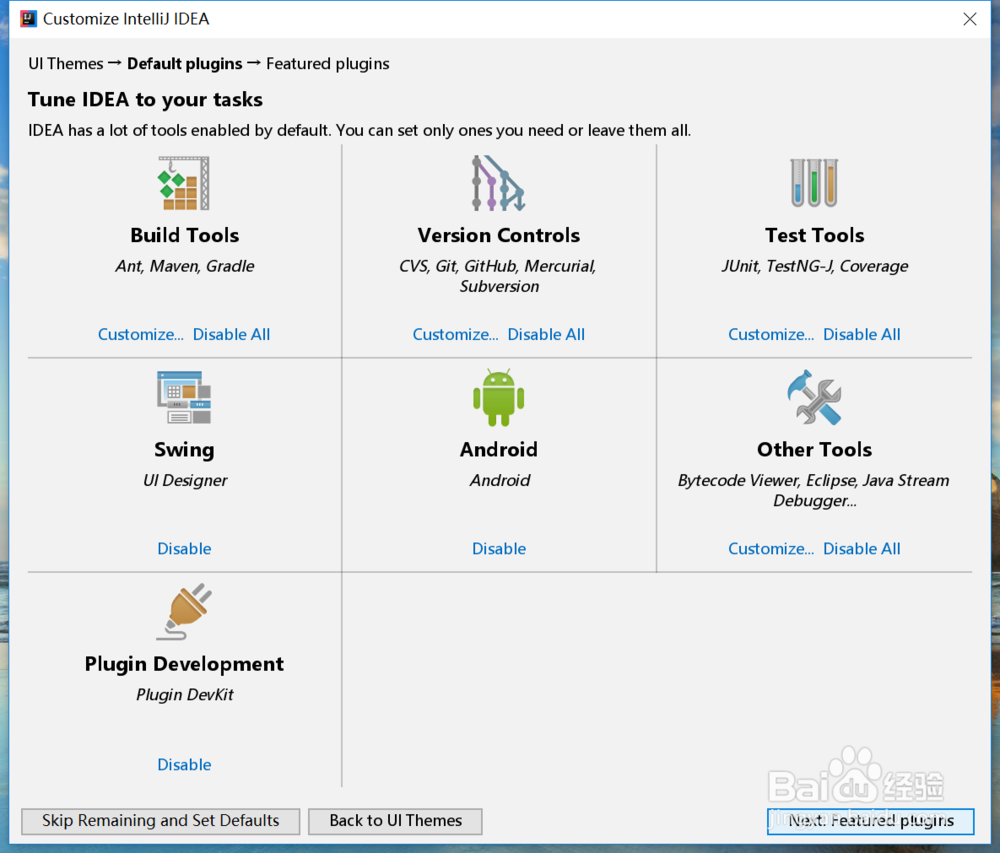Proceed to Next: Featured plugins
Image resolution: width=1000 pixels, height=853 pixels.
(x=871, y=821)
